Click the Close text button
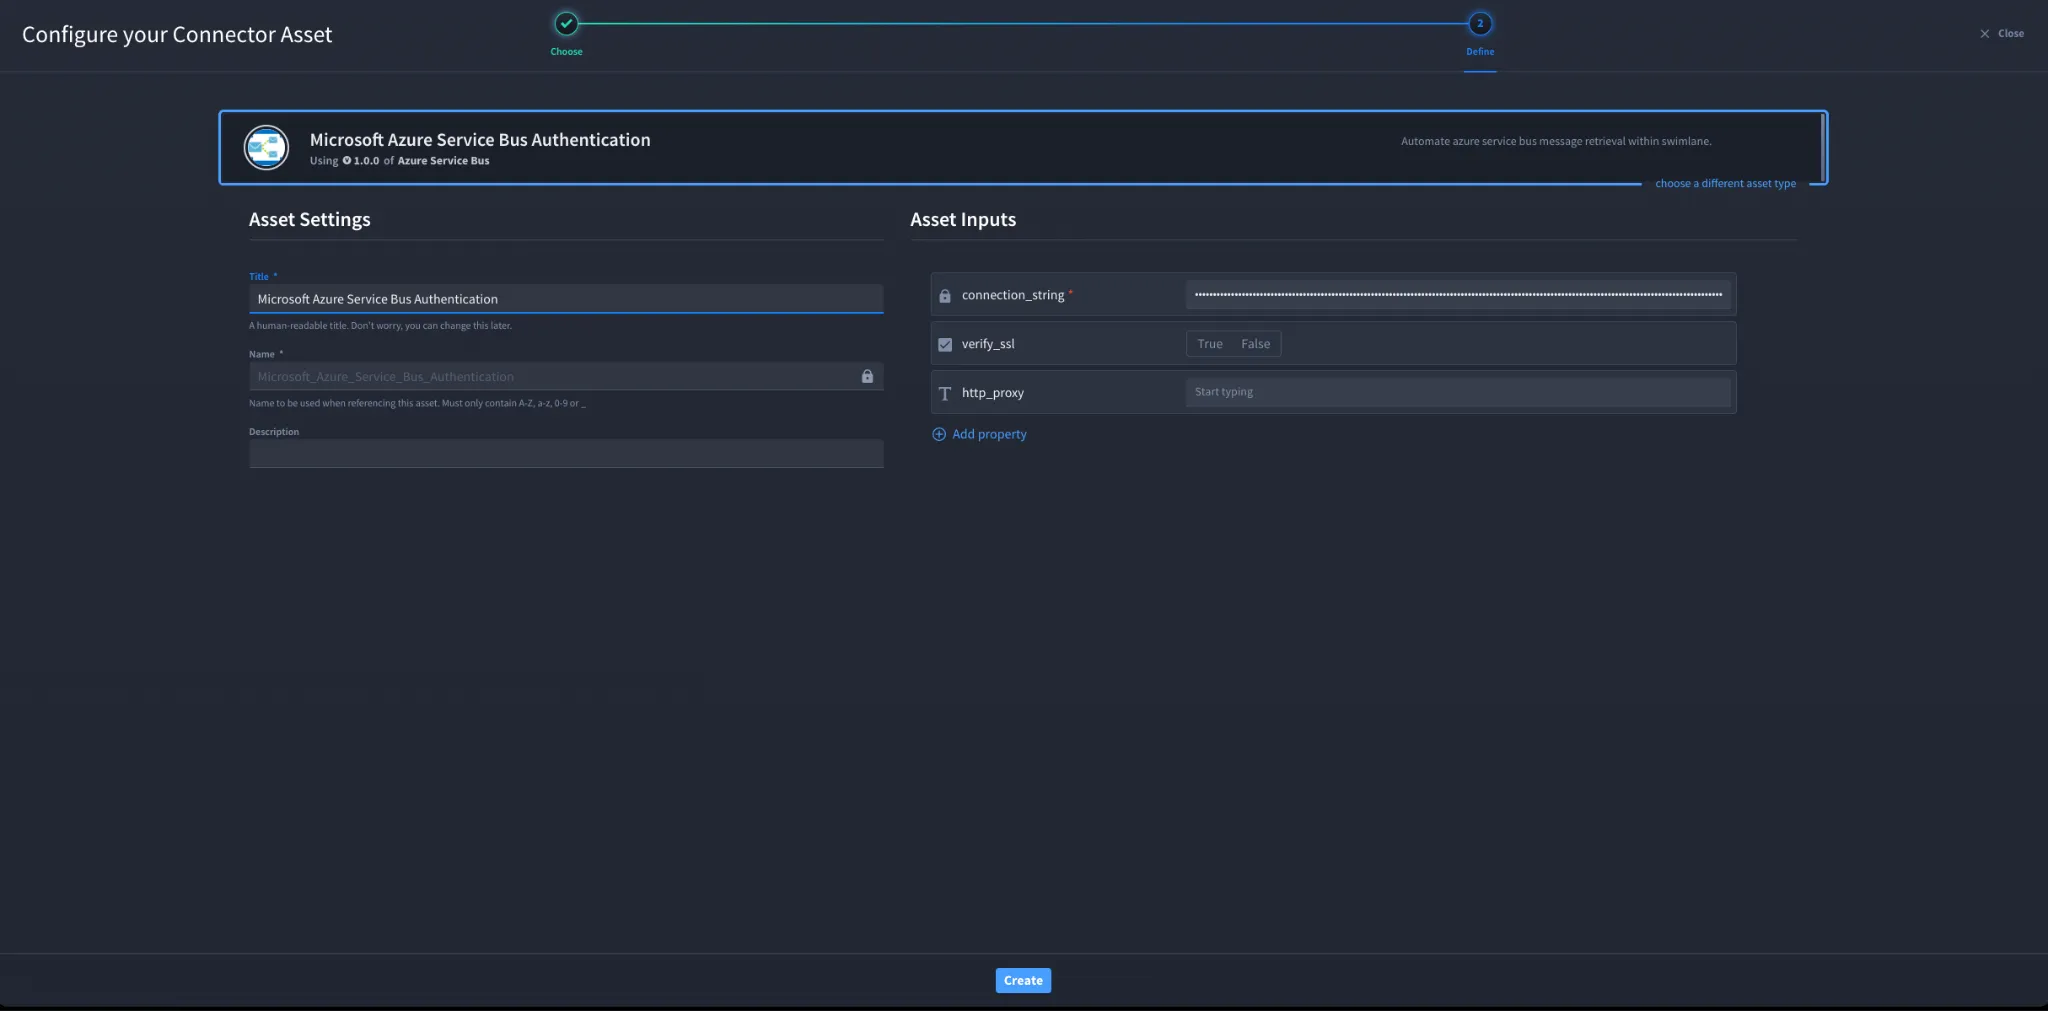Viewport: 2048px width, 1011px height. coord(2010,33)
